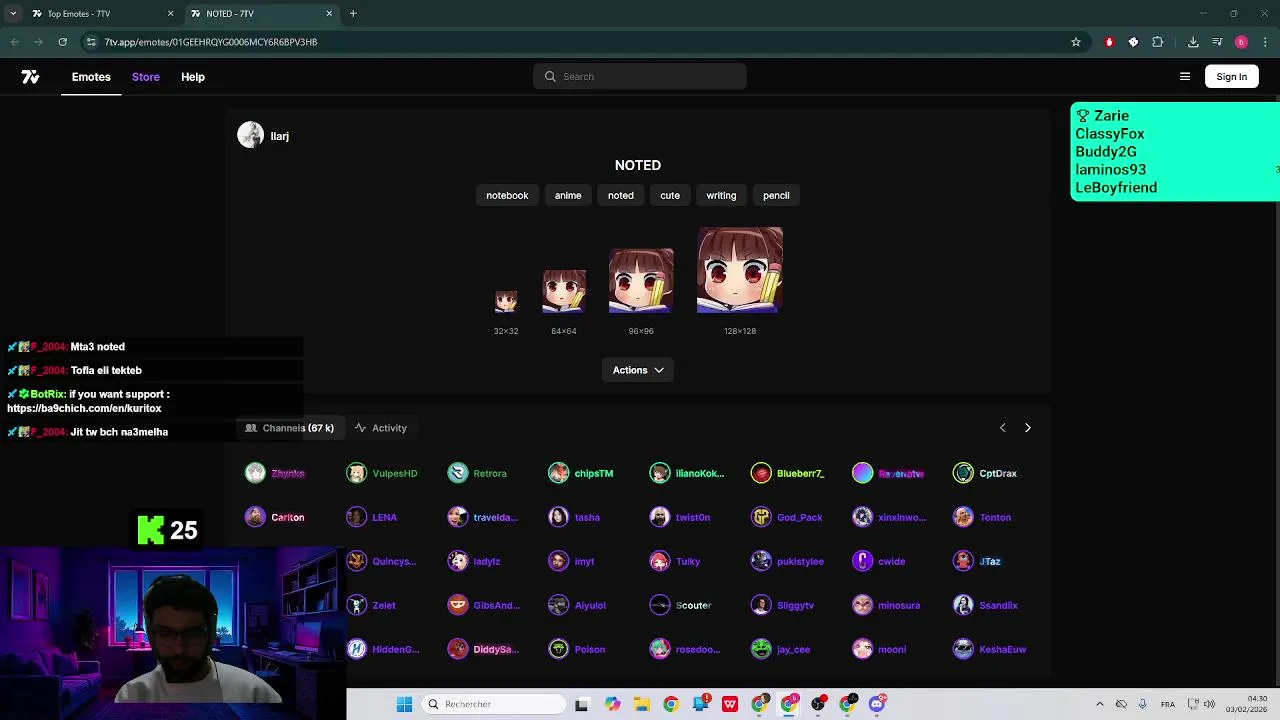Click the 7TV logo in the header
The width and height of the screenshot is (1280, 720).
click(x=30, y=77)
